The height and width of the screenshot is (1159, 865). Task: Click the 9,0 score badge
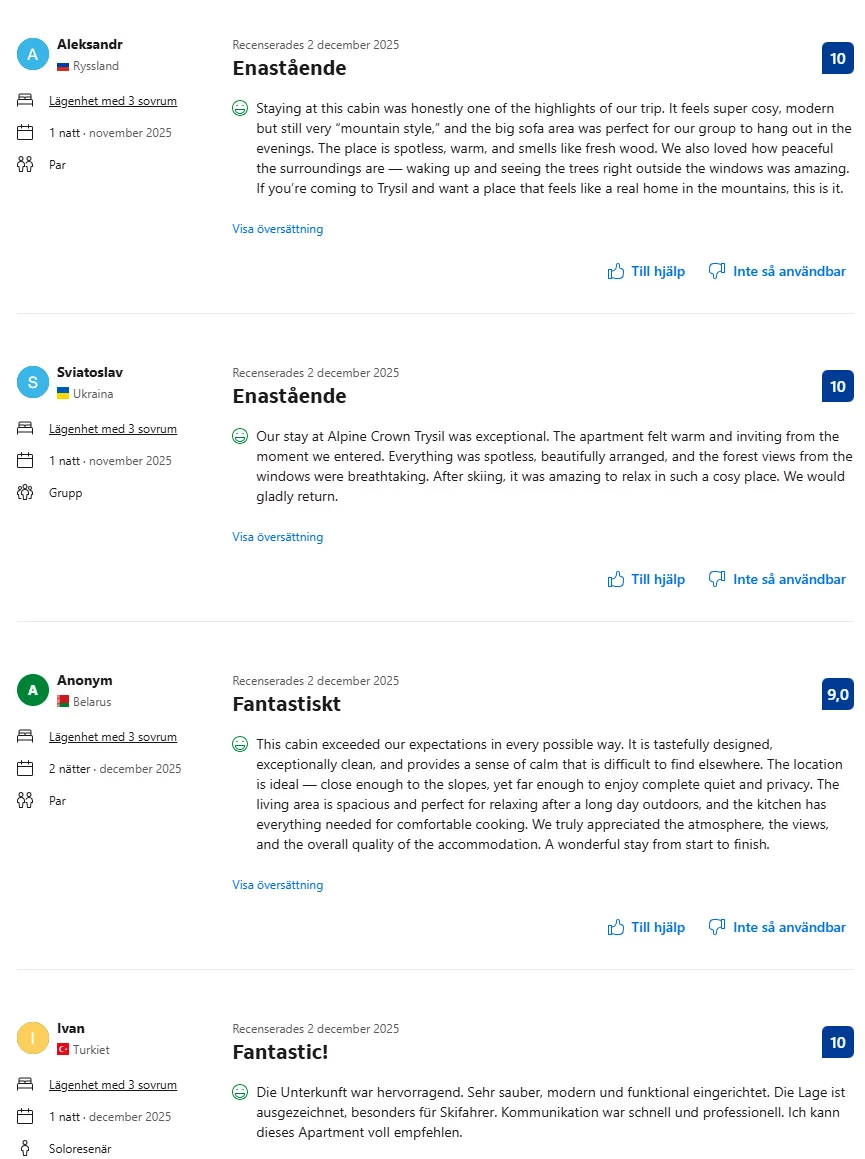pyautogui.click(x=838, y=695)
